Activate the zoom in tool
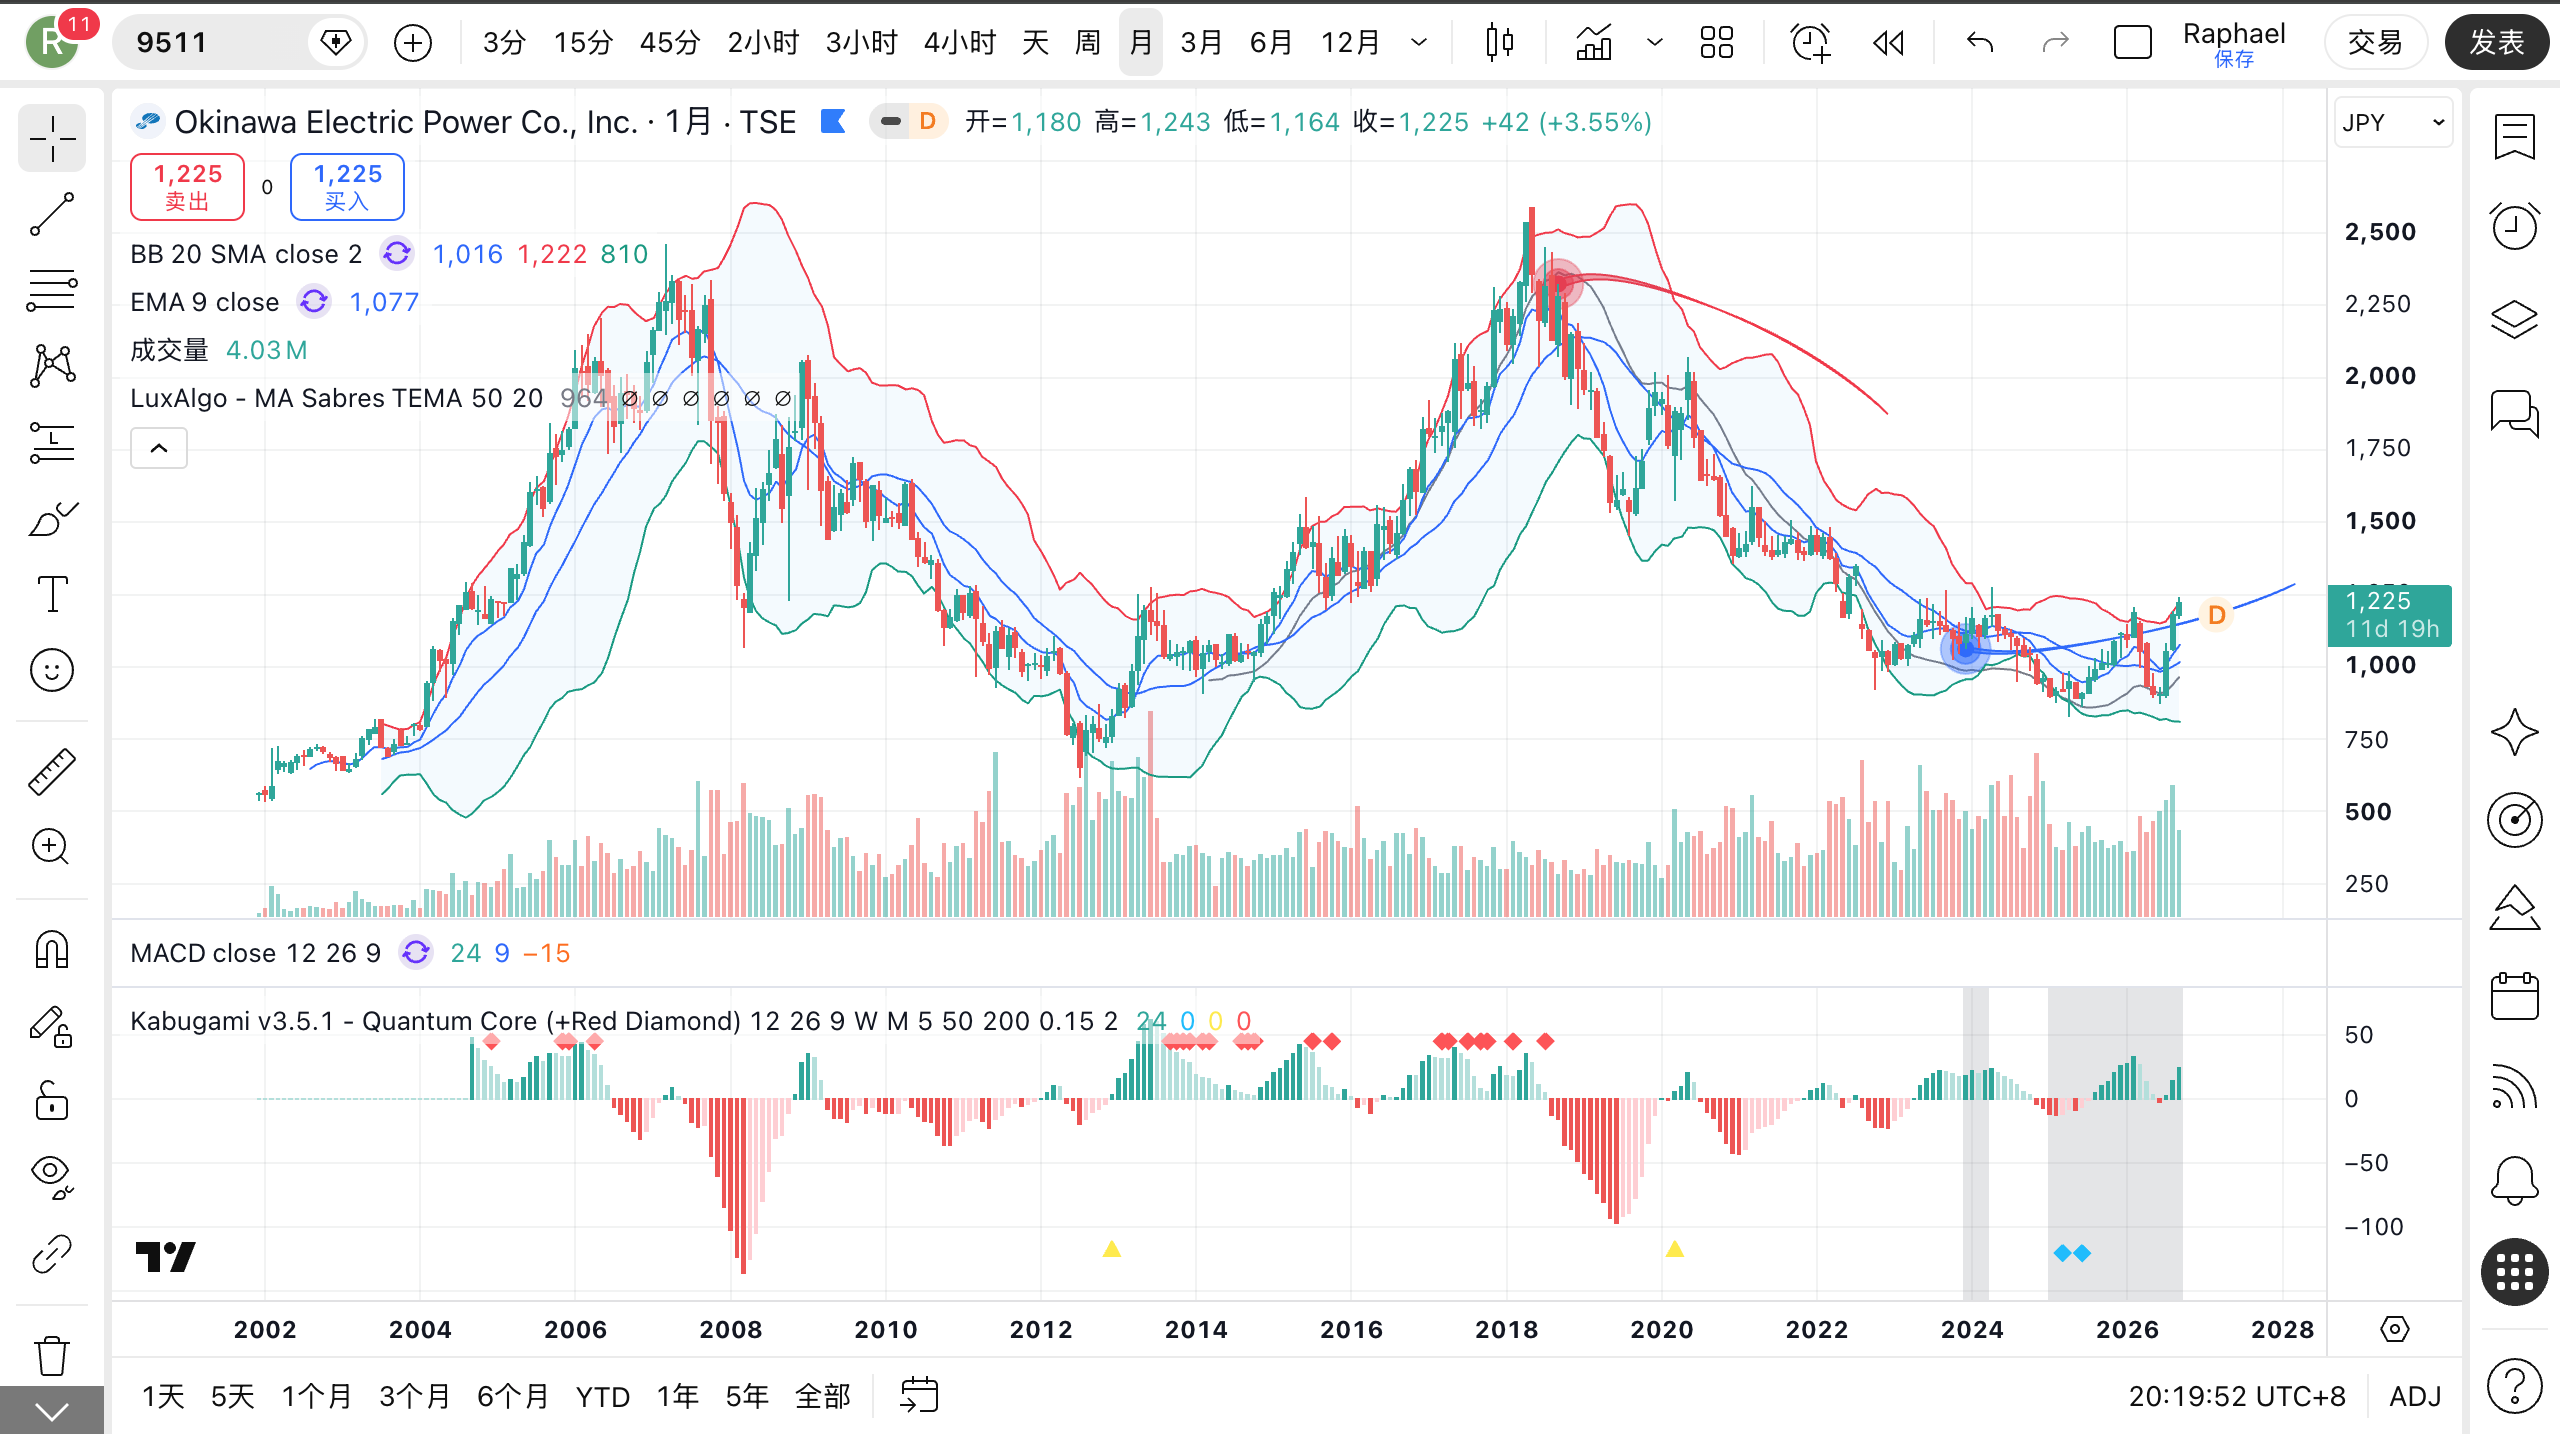This screenshot has height=1434, width=2560. [52, 847]
